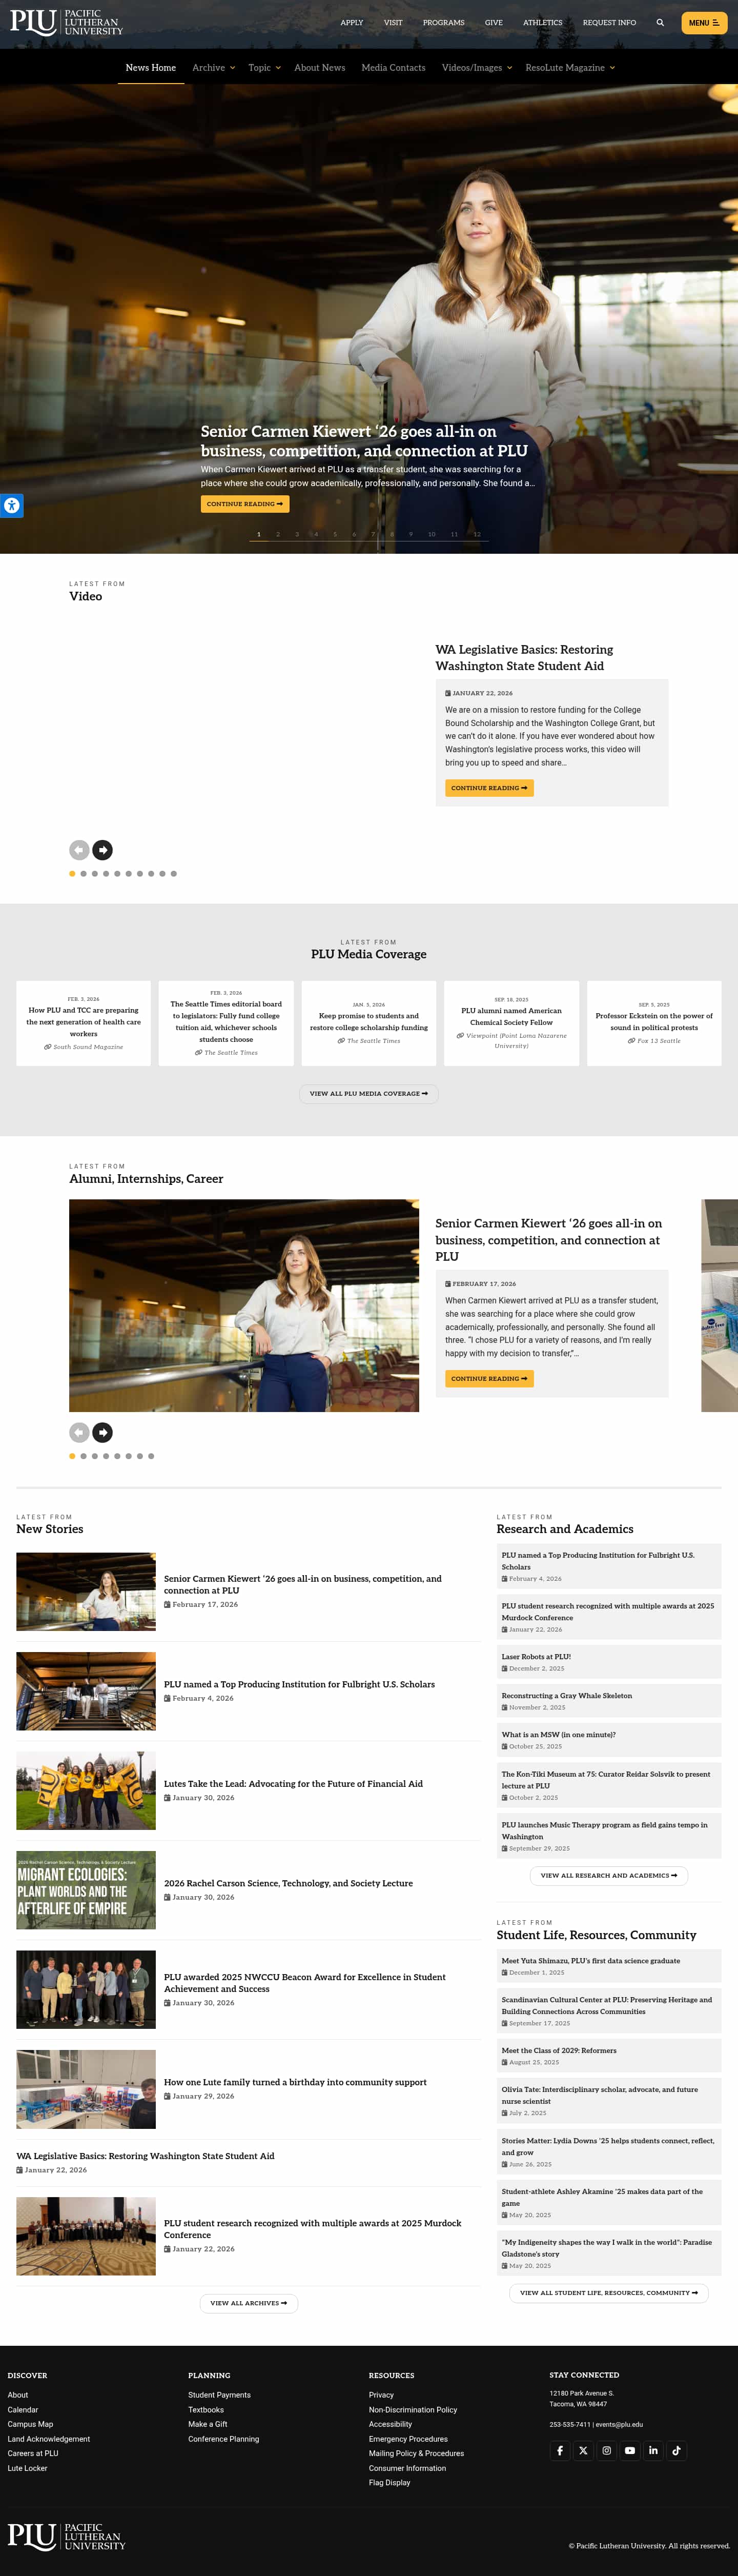The height and width of the screenshot is (2576, 738).
Task: Select the last dot in Alumni carousel pagination
Action: 151,1456
